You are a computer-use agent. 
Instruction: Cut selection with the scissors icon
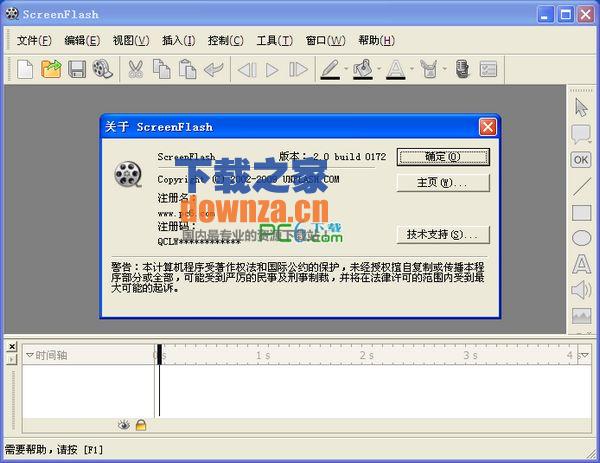click(135, 70)
